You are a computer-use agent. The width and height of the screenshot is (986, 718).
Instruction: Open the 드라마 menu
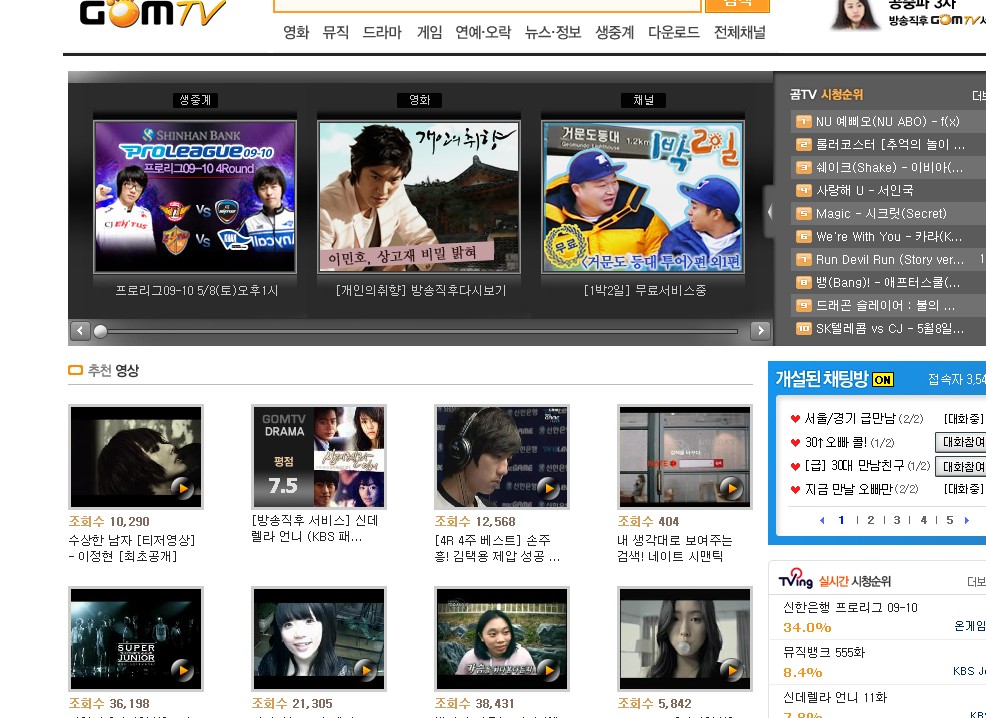tap(382, 32)
